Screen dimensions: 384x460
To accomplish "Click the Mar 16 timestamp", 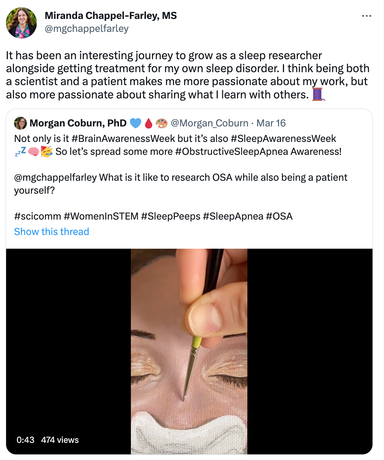I will tap(271, 123).
